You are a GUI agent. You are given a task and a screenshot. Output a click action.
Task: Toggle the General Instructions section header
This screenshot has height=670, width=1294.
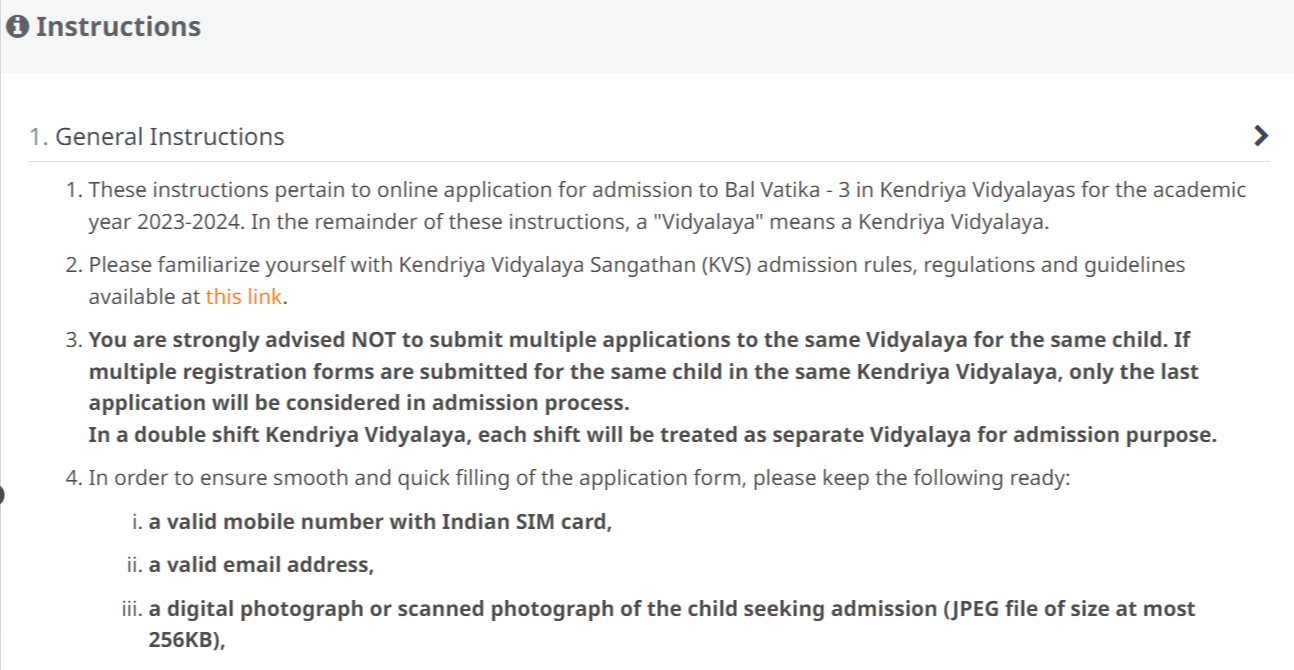point(649,136)
